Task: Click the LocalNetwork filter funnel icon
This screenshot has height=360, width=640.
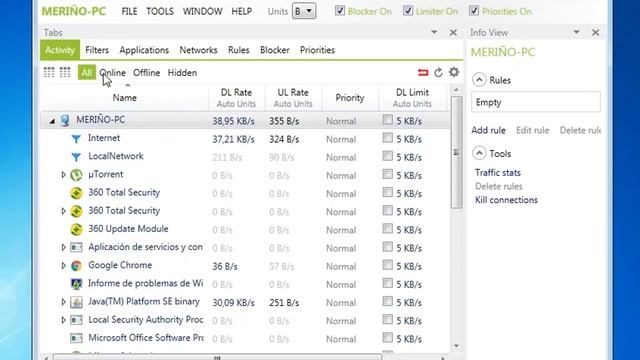Action: point(76,157)
